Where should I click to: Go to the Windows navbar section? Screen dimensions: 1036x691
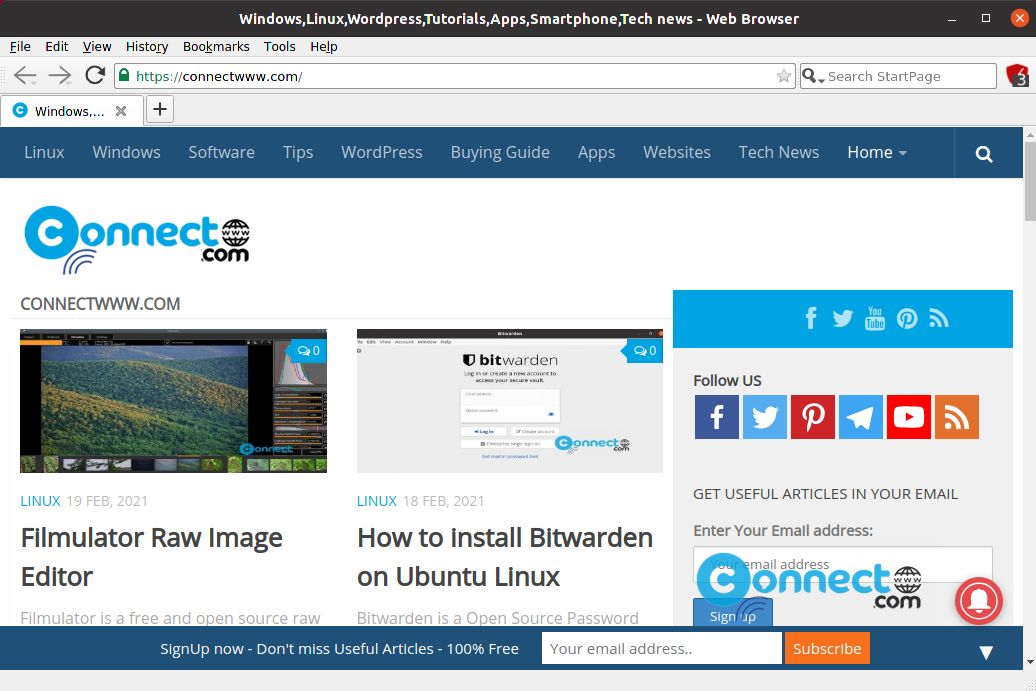(x=126, y=153)
